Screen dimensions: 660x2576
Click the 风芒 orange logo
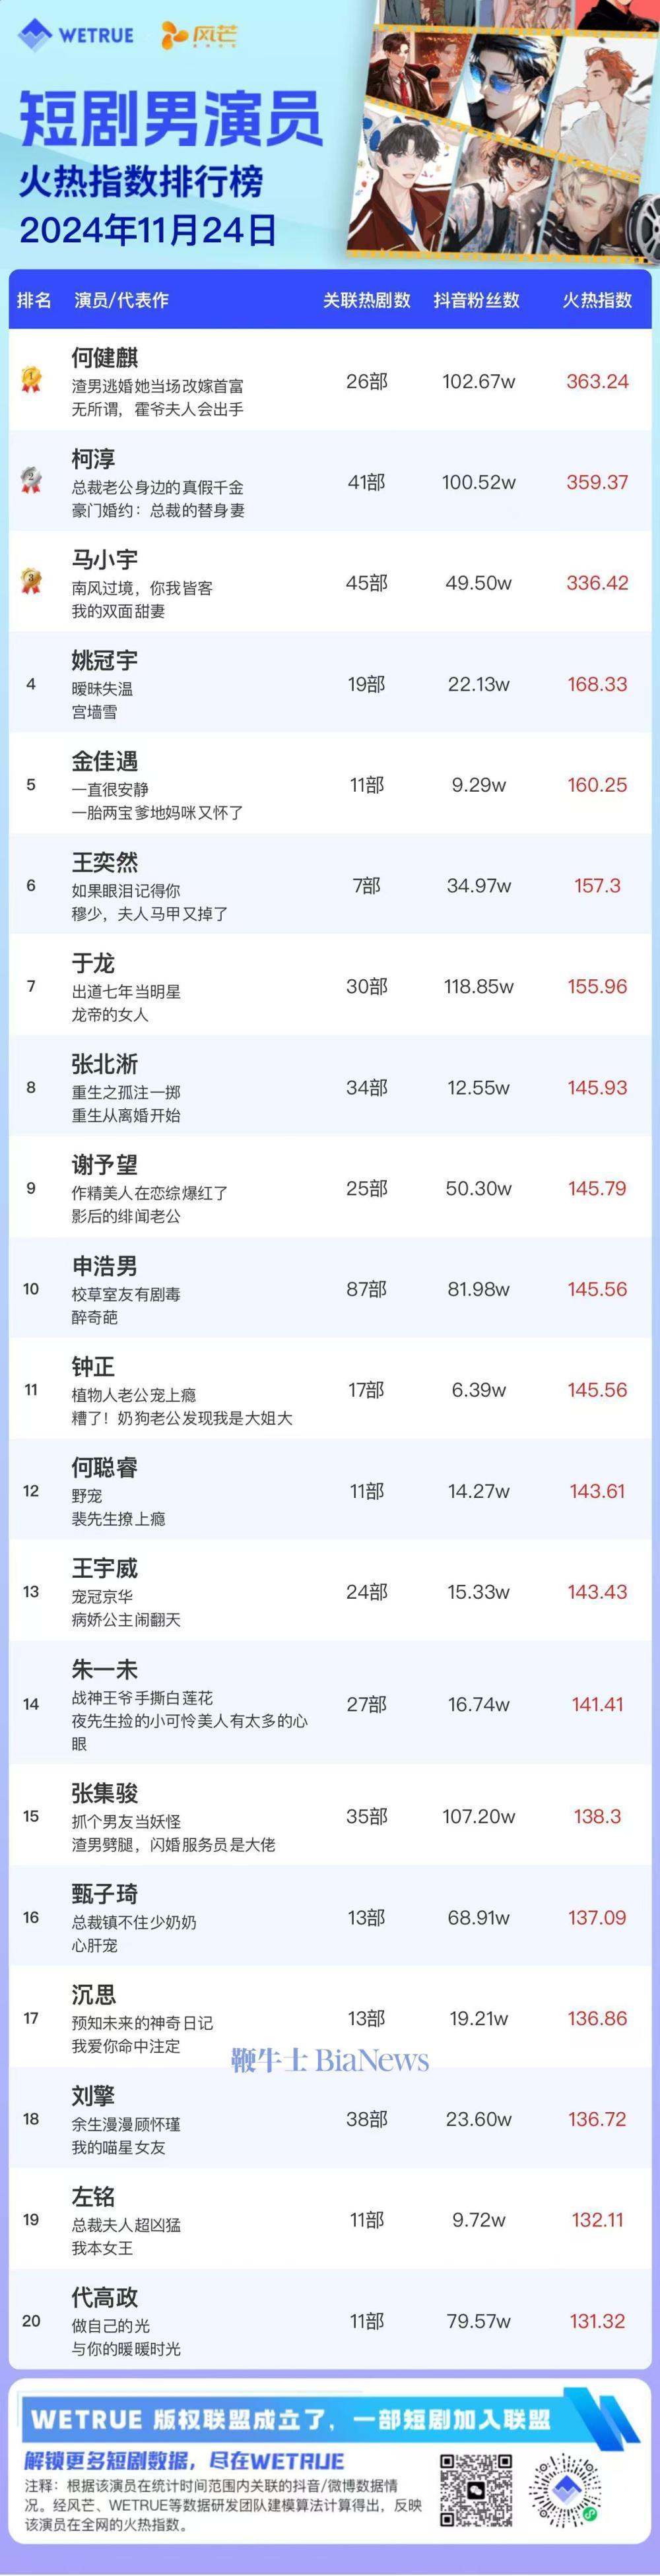[x=200, y=36]
